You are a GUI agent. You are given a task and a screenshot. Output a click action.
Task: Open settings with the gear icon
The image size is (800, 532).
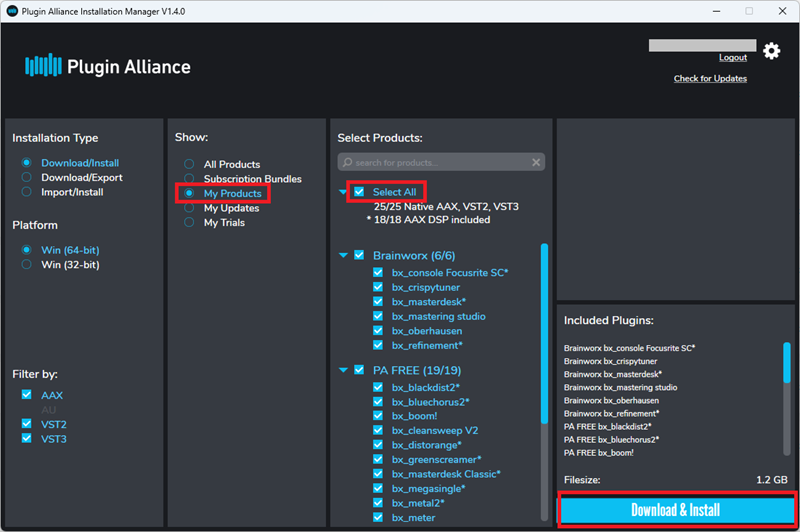point(771,50)
